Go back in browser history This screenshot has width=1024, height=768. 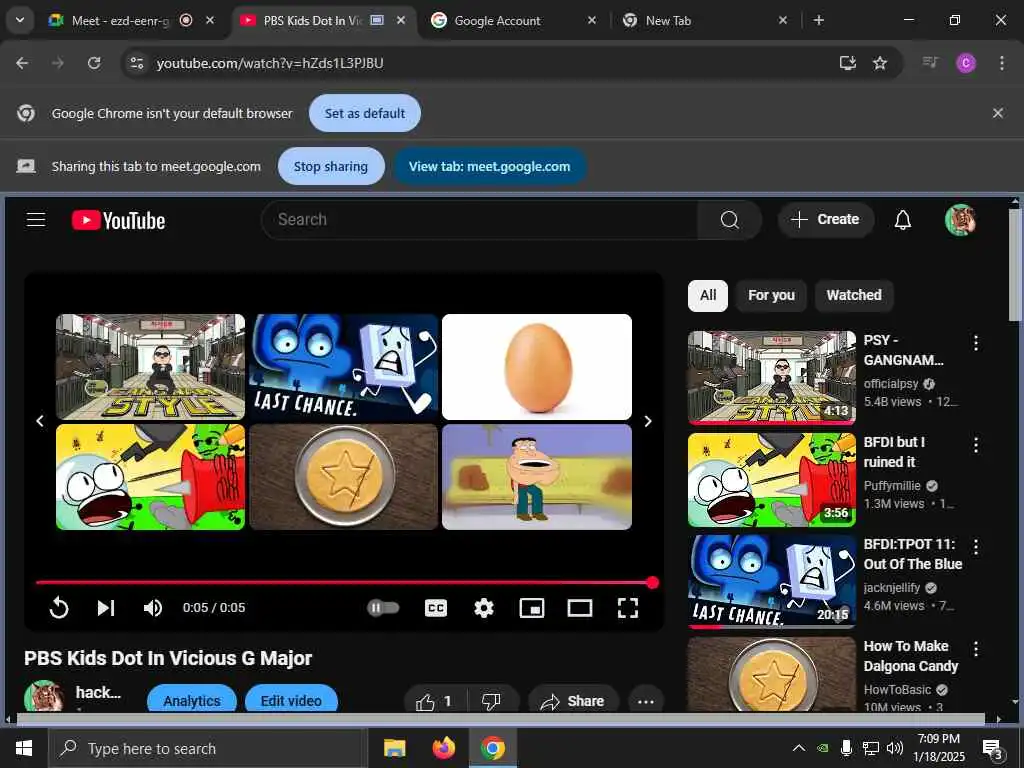click(22, 63)
